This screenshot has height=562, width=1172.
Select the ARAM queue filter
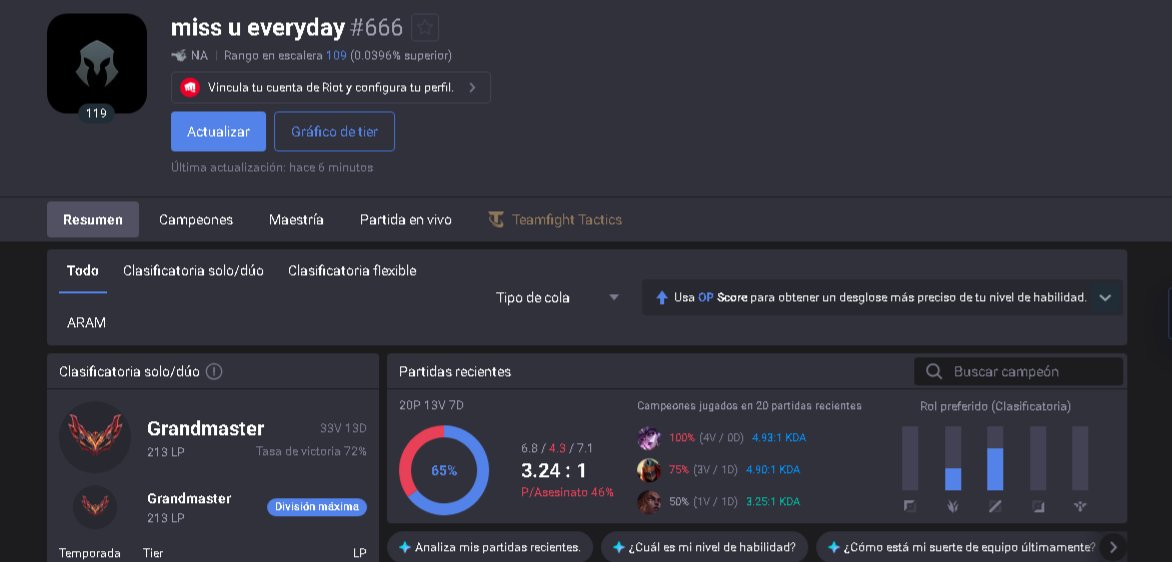click(x=86, y=323)
